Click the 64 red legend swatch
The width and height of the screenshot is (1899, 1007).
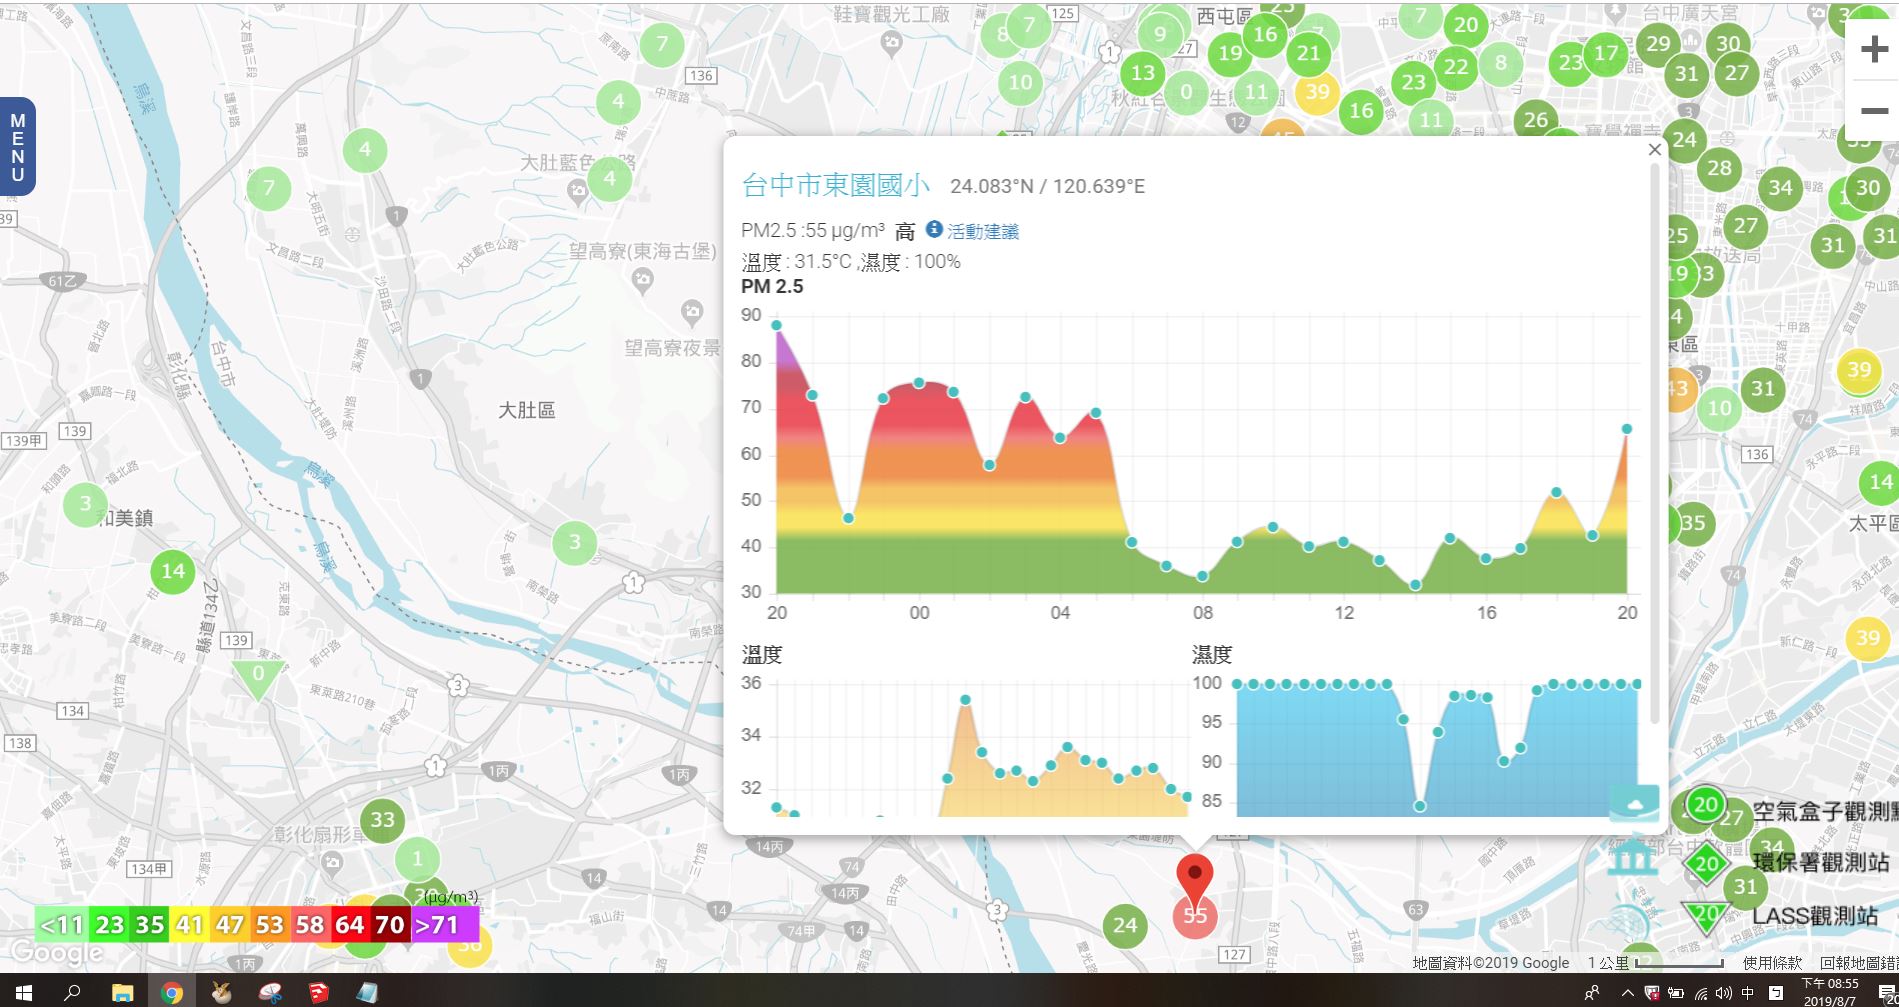(x=350, y=925)
